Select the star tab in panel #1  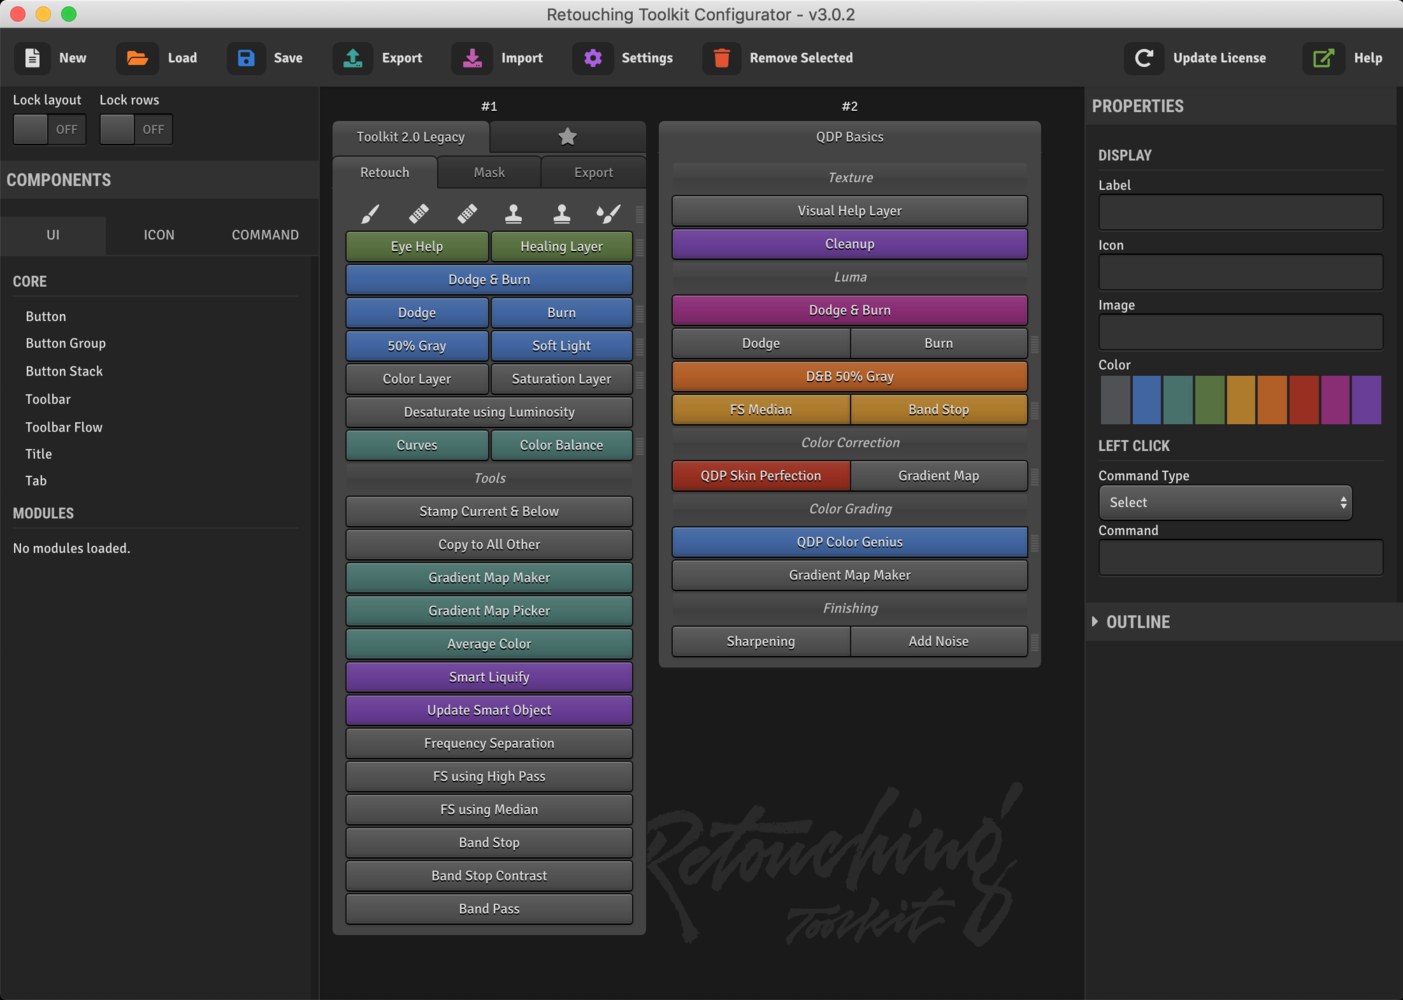click(x=567, y=137)
